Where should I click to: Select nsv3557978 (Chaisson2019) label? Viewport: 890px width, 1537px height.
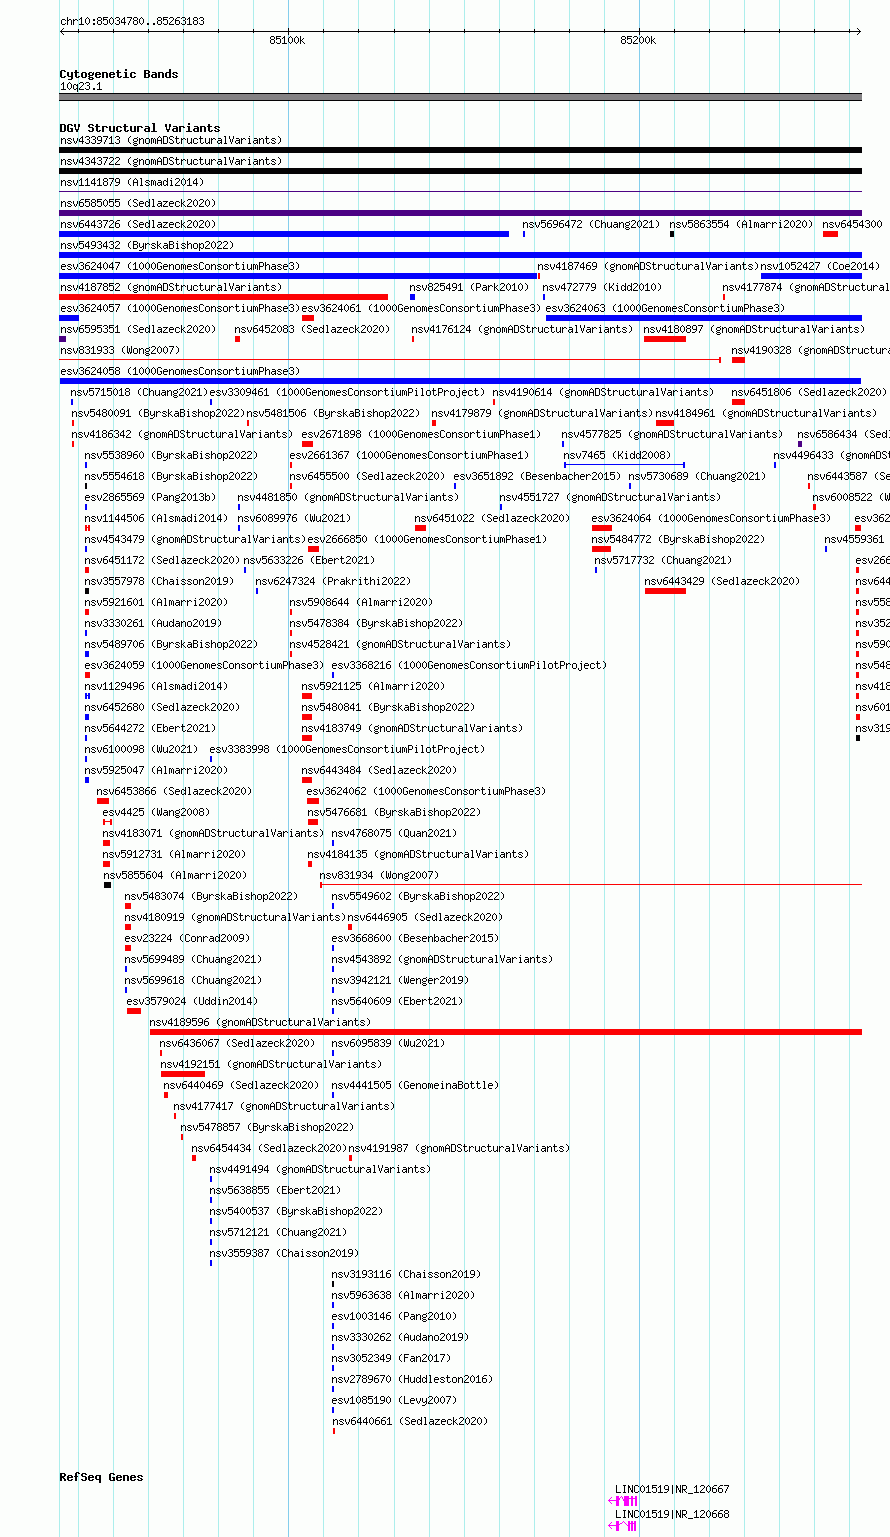[160, 582]
